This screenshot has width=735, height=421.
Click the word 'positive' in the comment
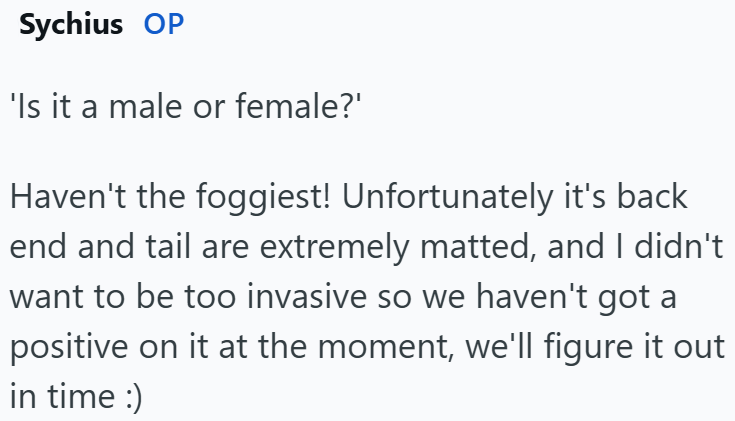click(72, 346)
